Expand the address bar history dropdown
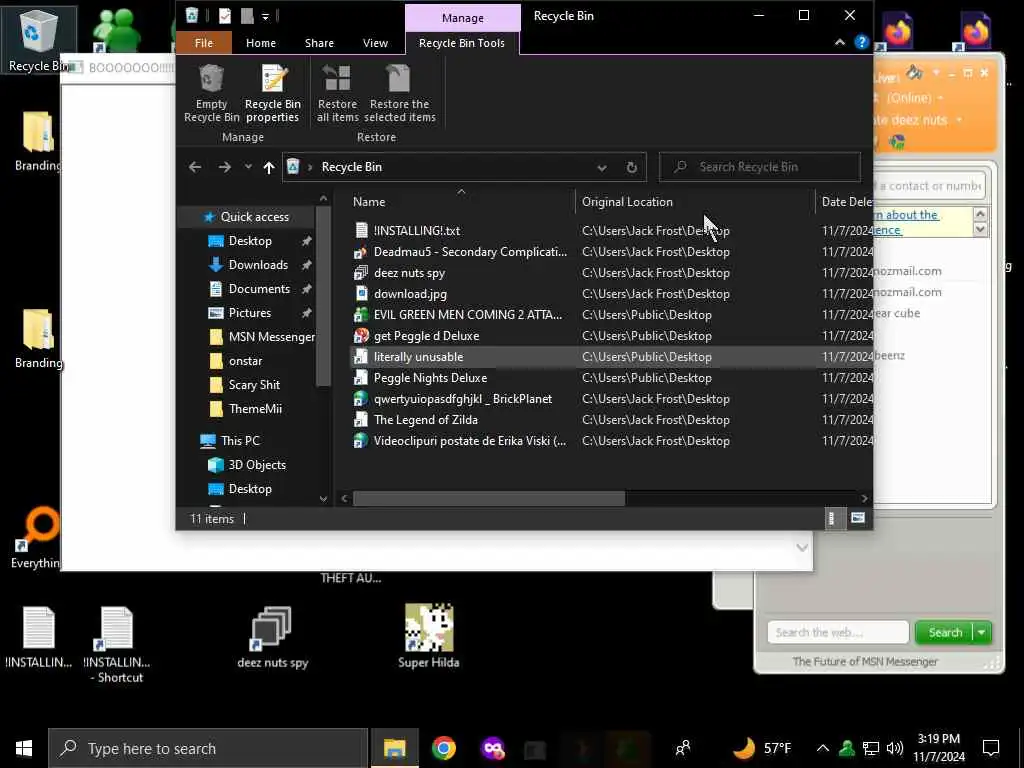 pyautogui.click(x=601, y=168)
